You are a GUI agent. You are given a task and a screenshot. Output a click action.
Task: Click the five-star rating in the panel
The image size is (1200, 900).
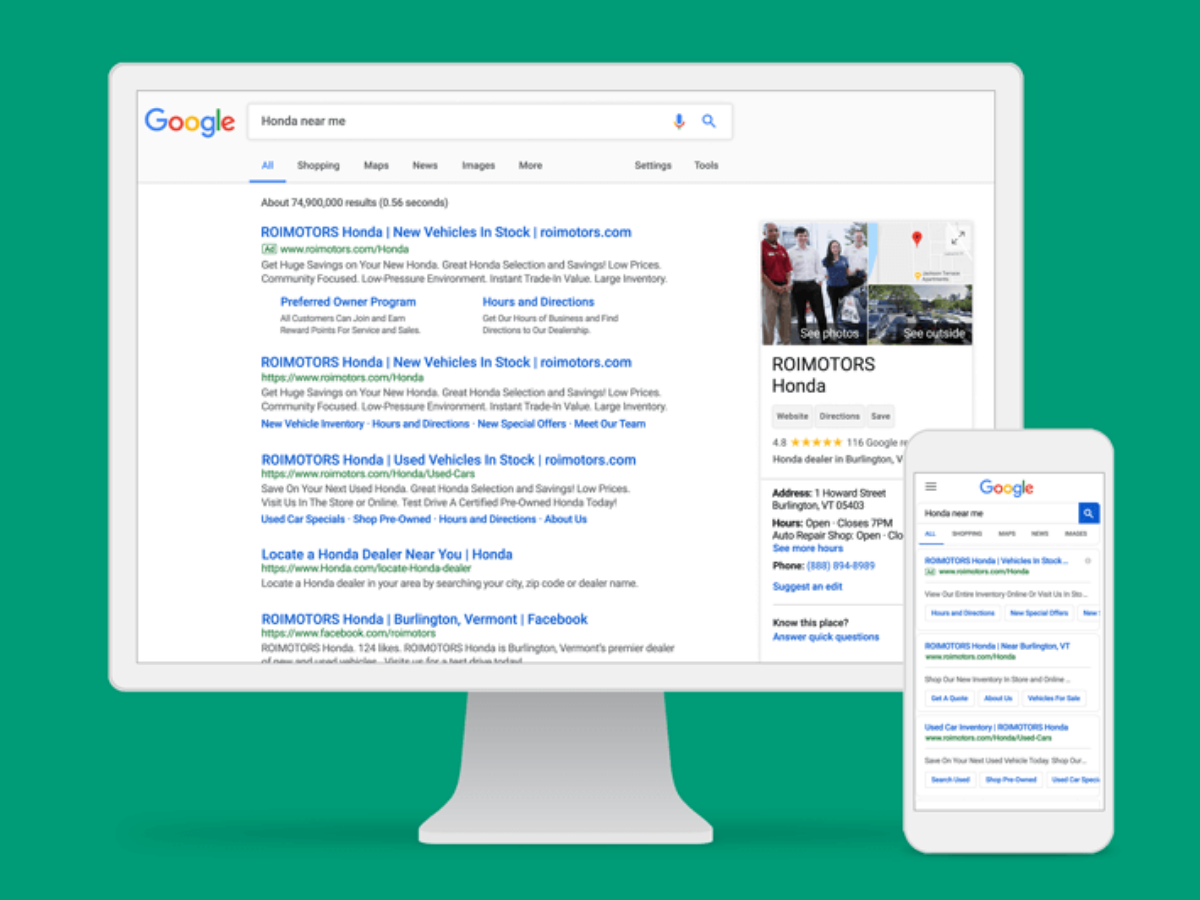tap(816, 441)
